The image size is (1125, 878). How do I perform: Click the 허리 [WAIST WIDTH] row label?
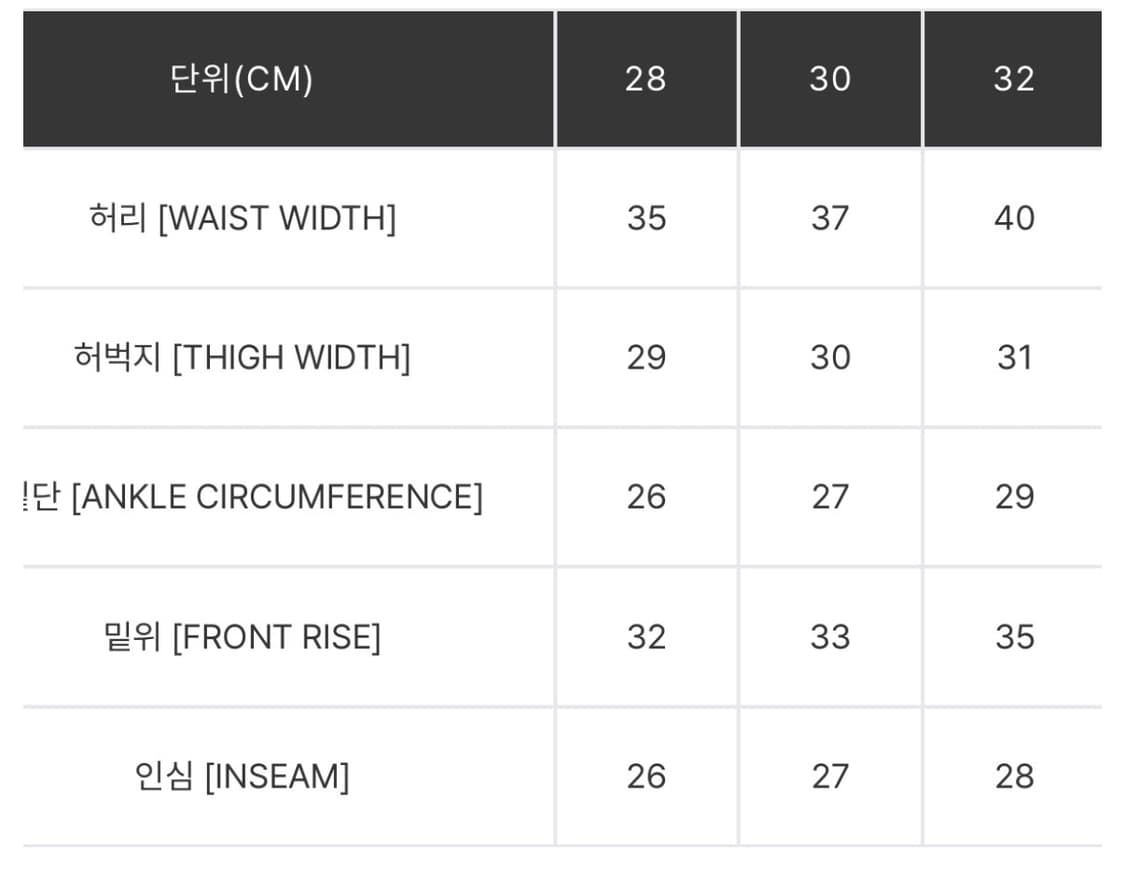[x=243, y=218]
